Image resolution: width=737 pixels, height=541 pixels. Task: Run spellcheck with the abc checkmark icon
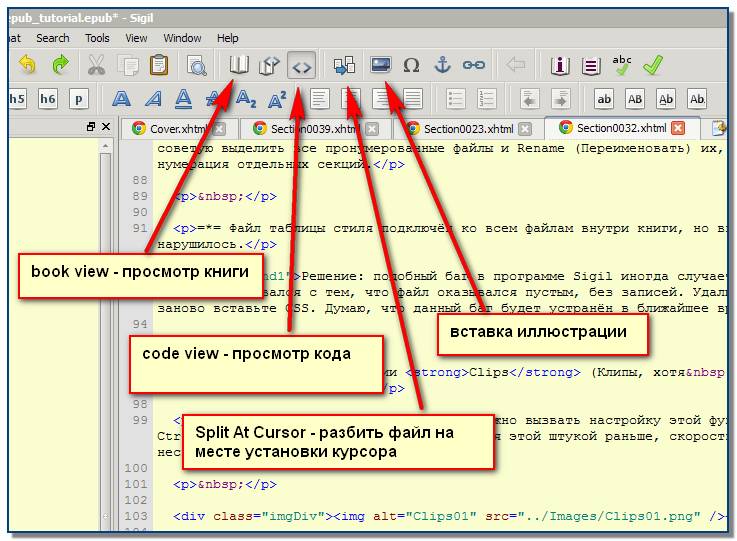click(x=621, y=65)
